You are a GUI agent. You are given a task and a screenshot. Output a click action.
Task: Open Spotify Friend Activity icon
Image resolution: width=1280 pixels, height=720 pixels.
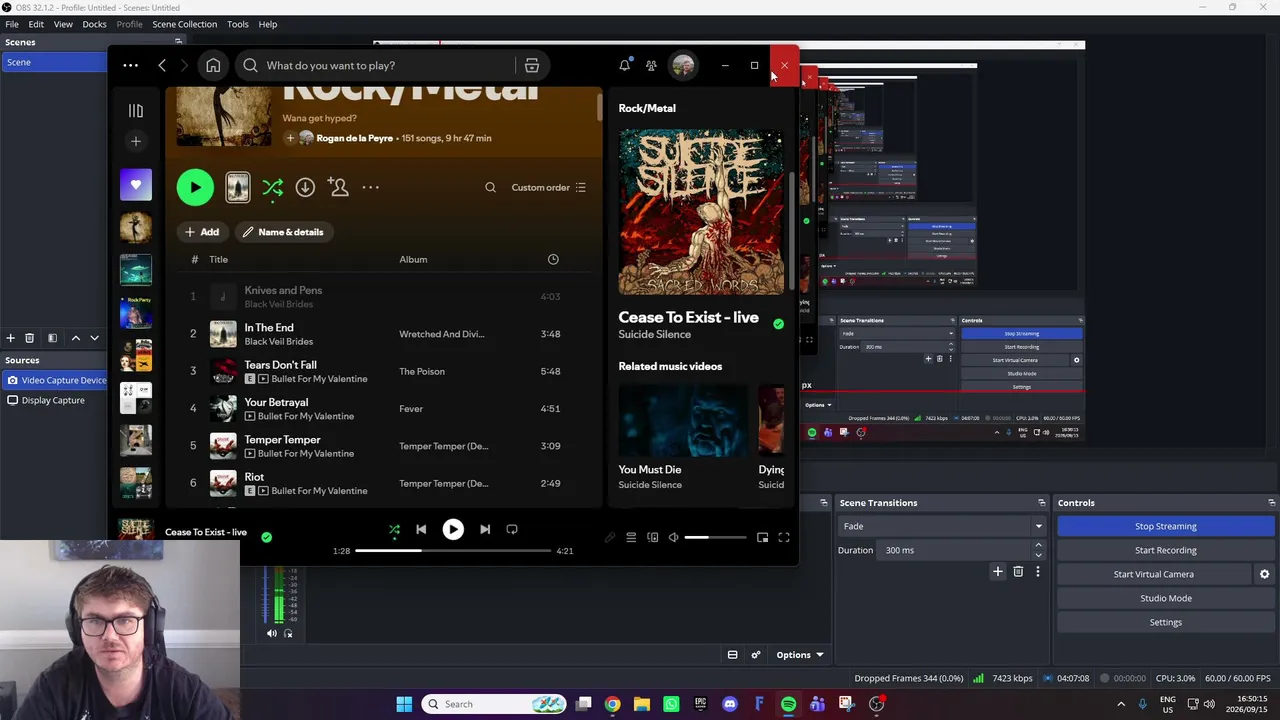pos(651,65)
